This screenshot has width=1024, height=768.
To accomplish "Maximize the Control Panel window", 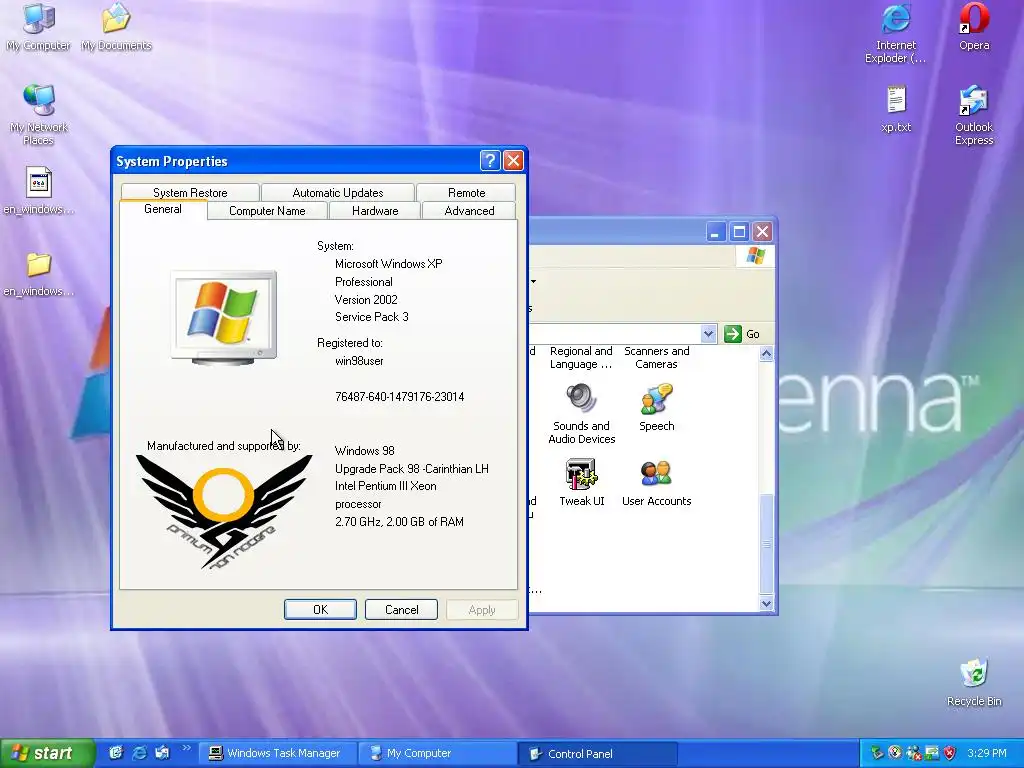I will click(739, 231).
